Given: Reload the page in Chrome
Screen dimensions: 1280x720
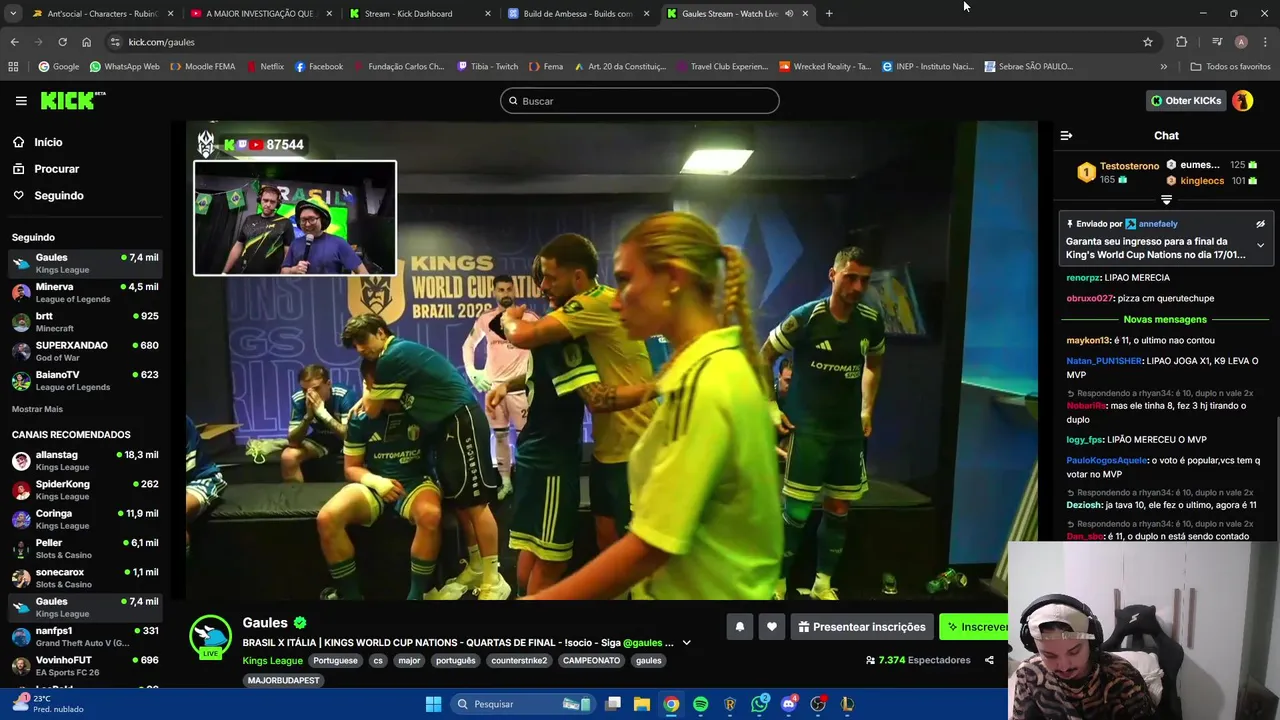Looking at the screenshot, I should (62, 42).
